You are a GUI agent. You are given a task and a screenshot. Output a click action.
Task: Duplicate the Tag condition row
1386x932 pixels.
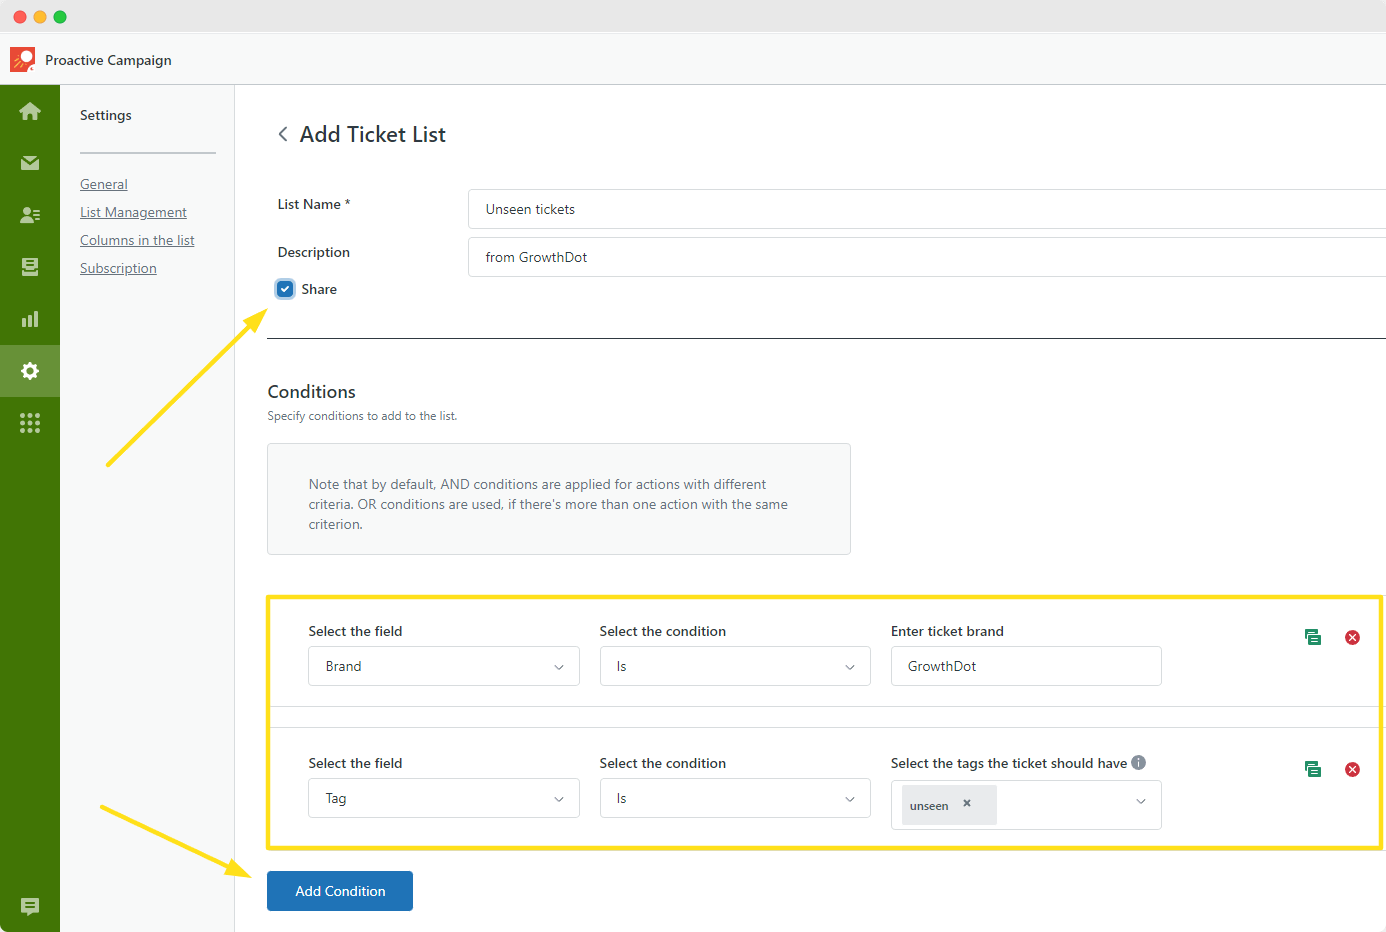pyautogui.click(x=1313, y=769)
